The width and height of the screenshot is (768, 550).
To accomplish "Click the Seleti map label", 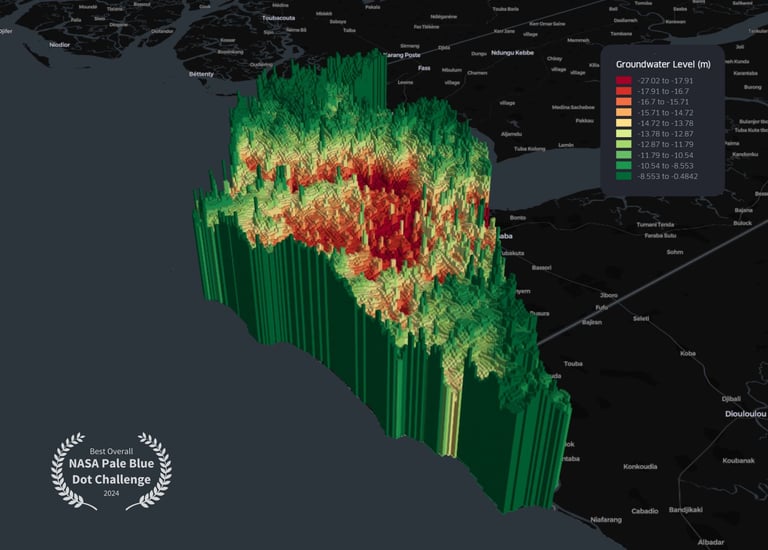I will tap(641, 318).
